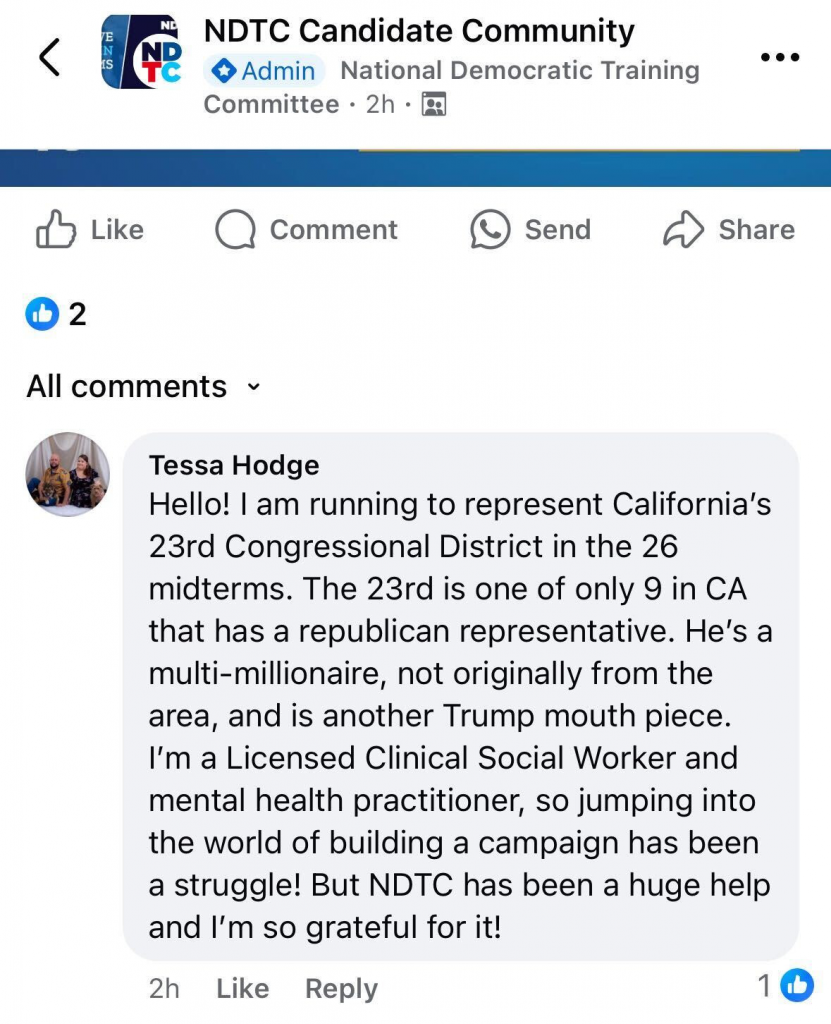View the blue like reactions count
This screenshot has width=831, height=1024.
tap(56, 314)
